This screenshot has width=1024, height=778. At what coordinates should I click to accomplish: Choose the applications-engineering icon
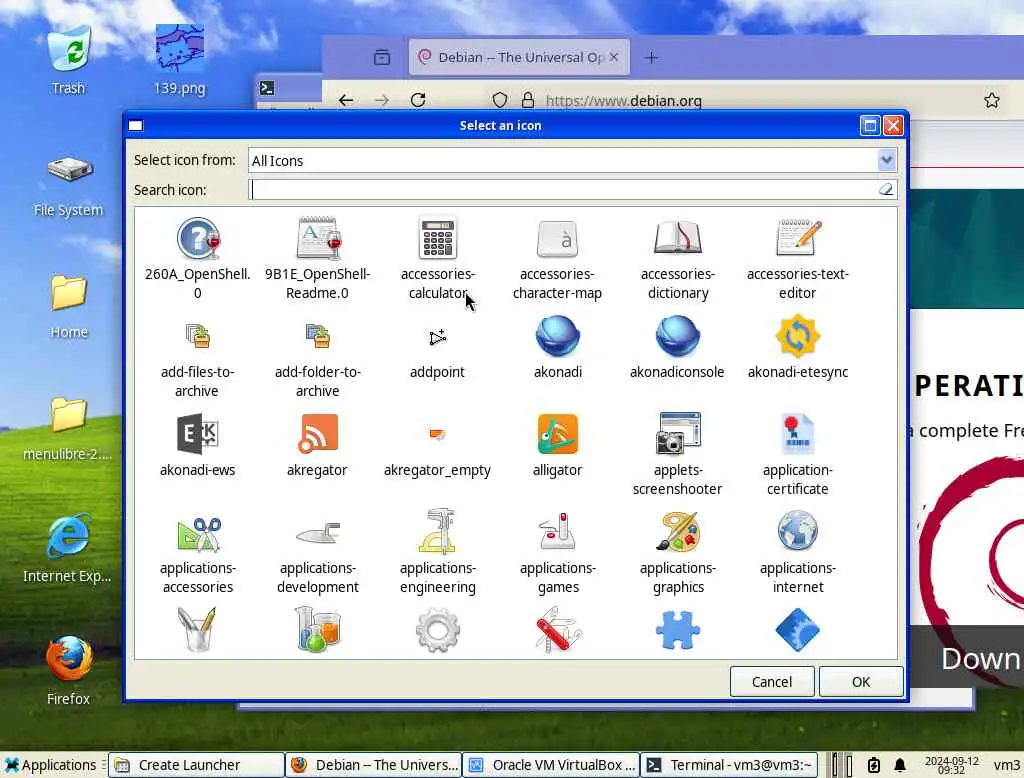[438, 532]
